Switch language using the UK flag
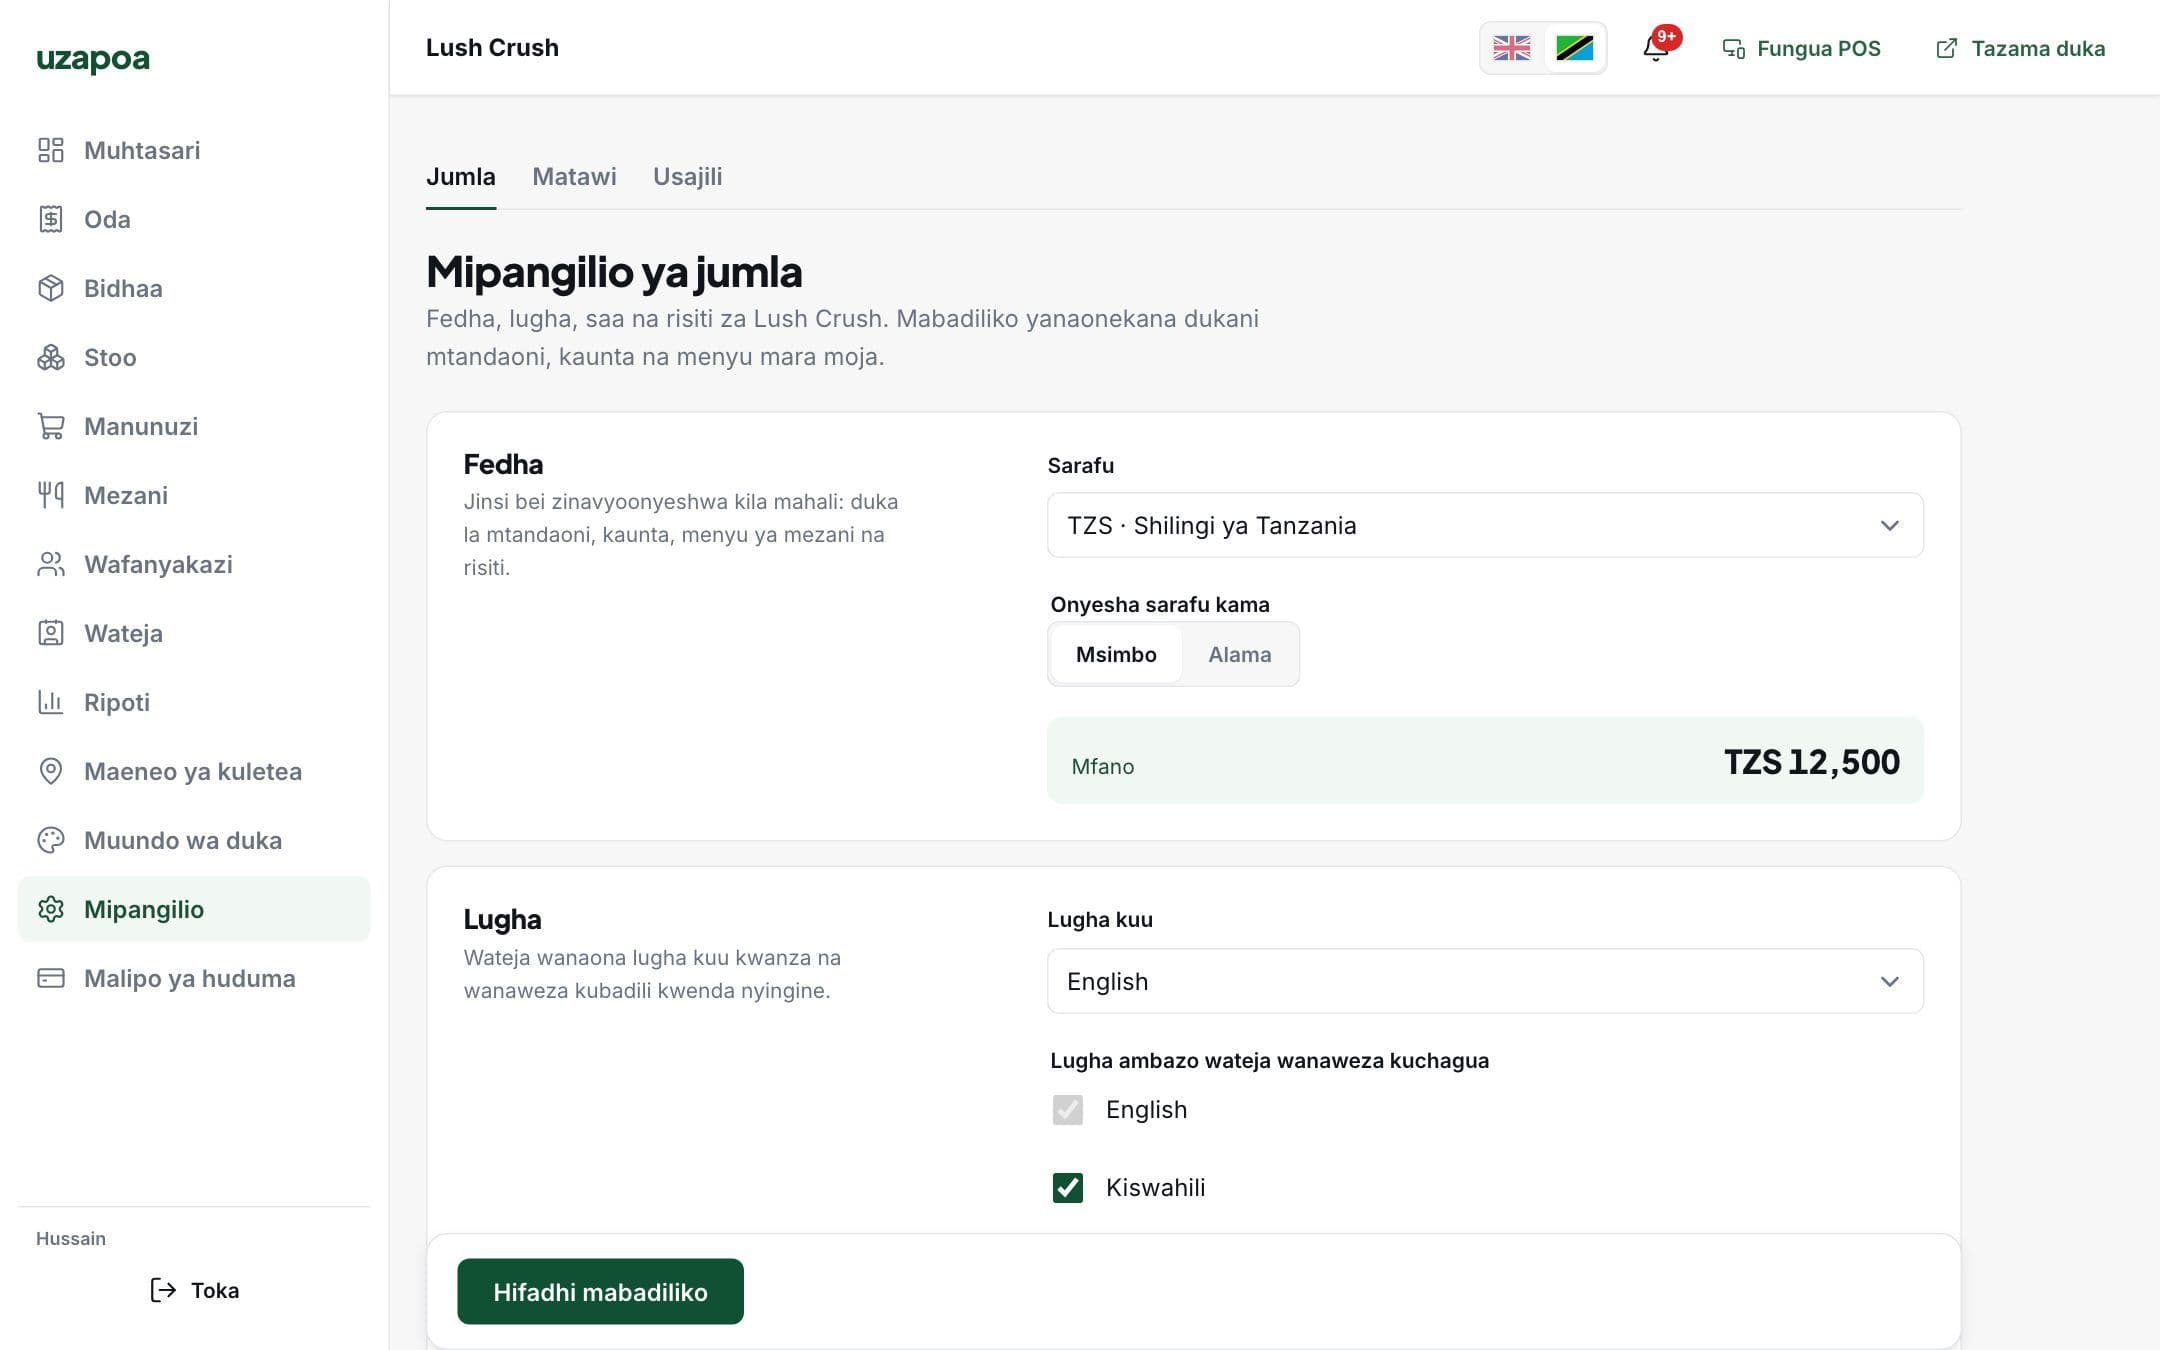Image resolution: width=2160 pixels, height=1350 pixels. [1511, 48]
